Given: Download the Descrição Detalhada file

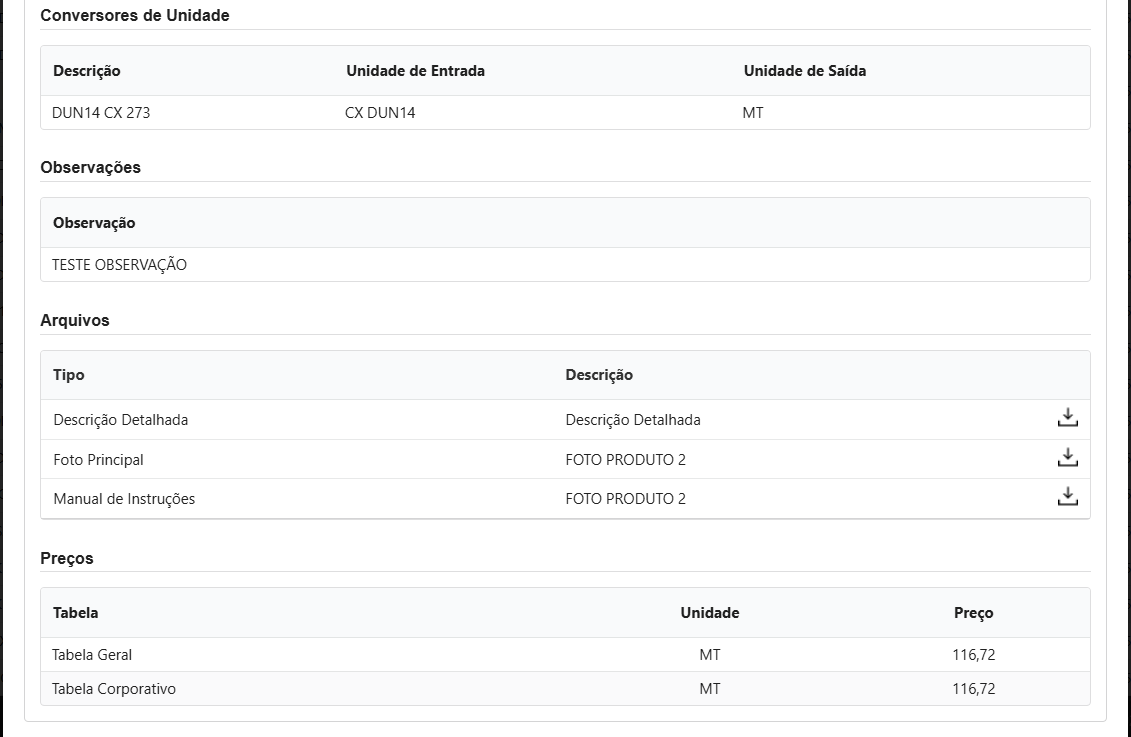Looking at the screenshot, I should click(1067, 418).
